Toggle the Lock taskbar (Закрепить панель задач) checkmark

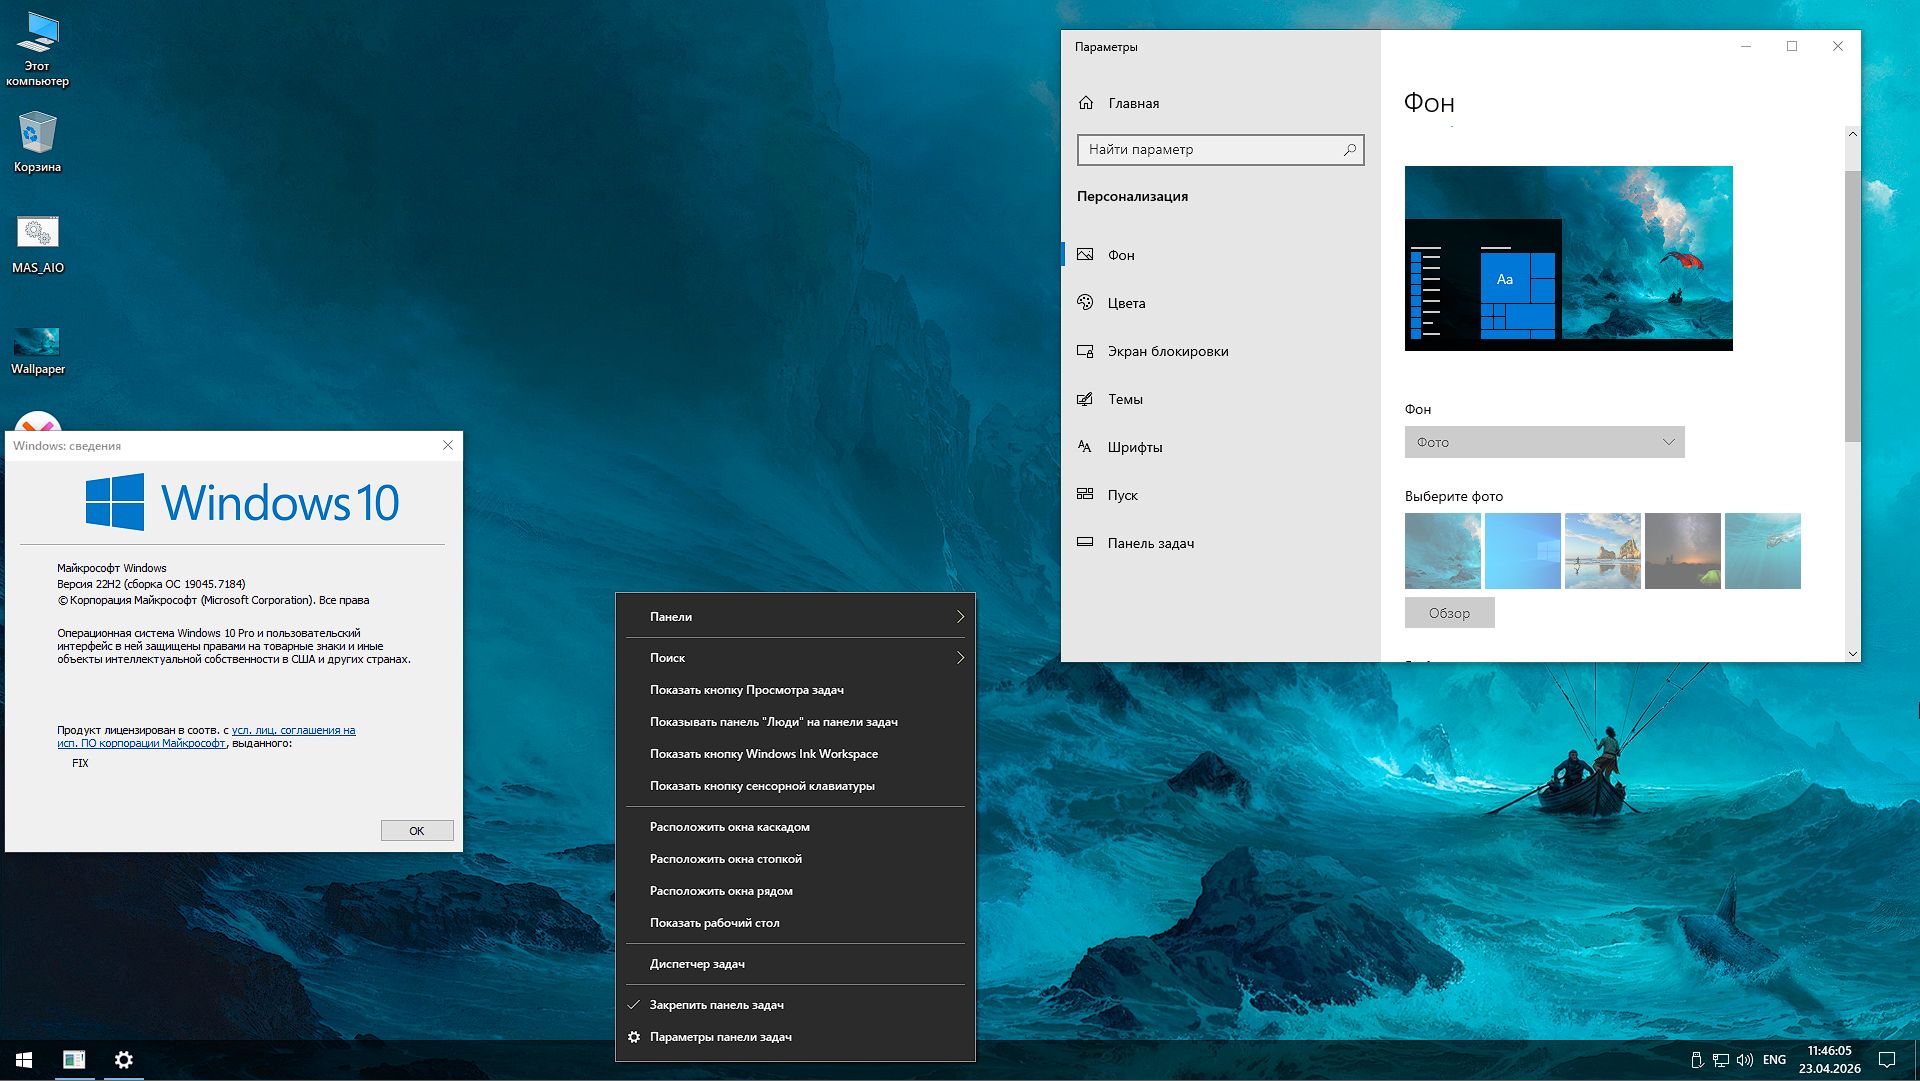tap(716, 1005)
